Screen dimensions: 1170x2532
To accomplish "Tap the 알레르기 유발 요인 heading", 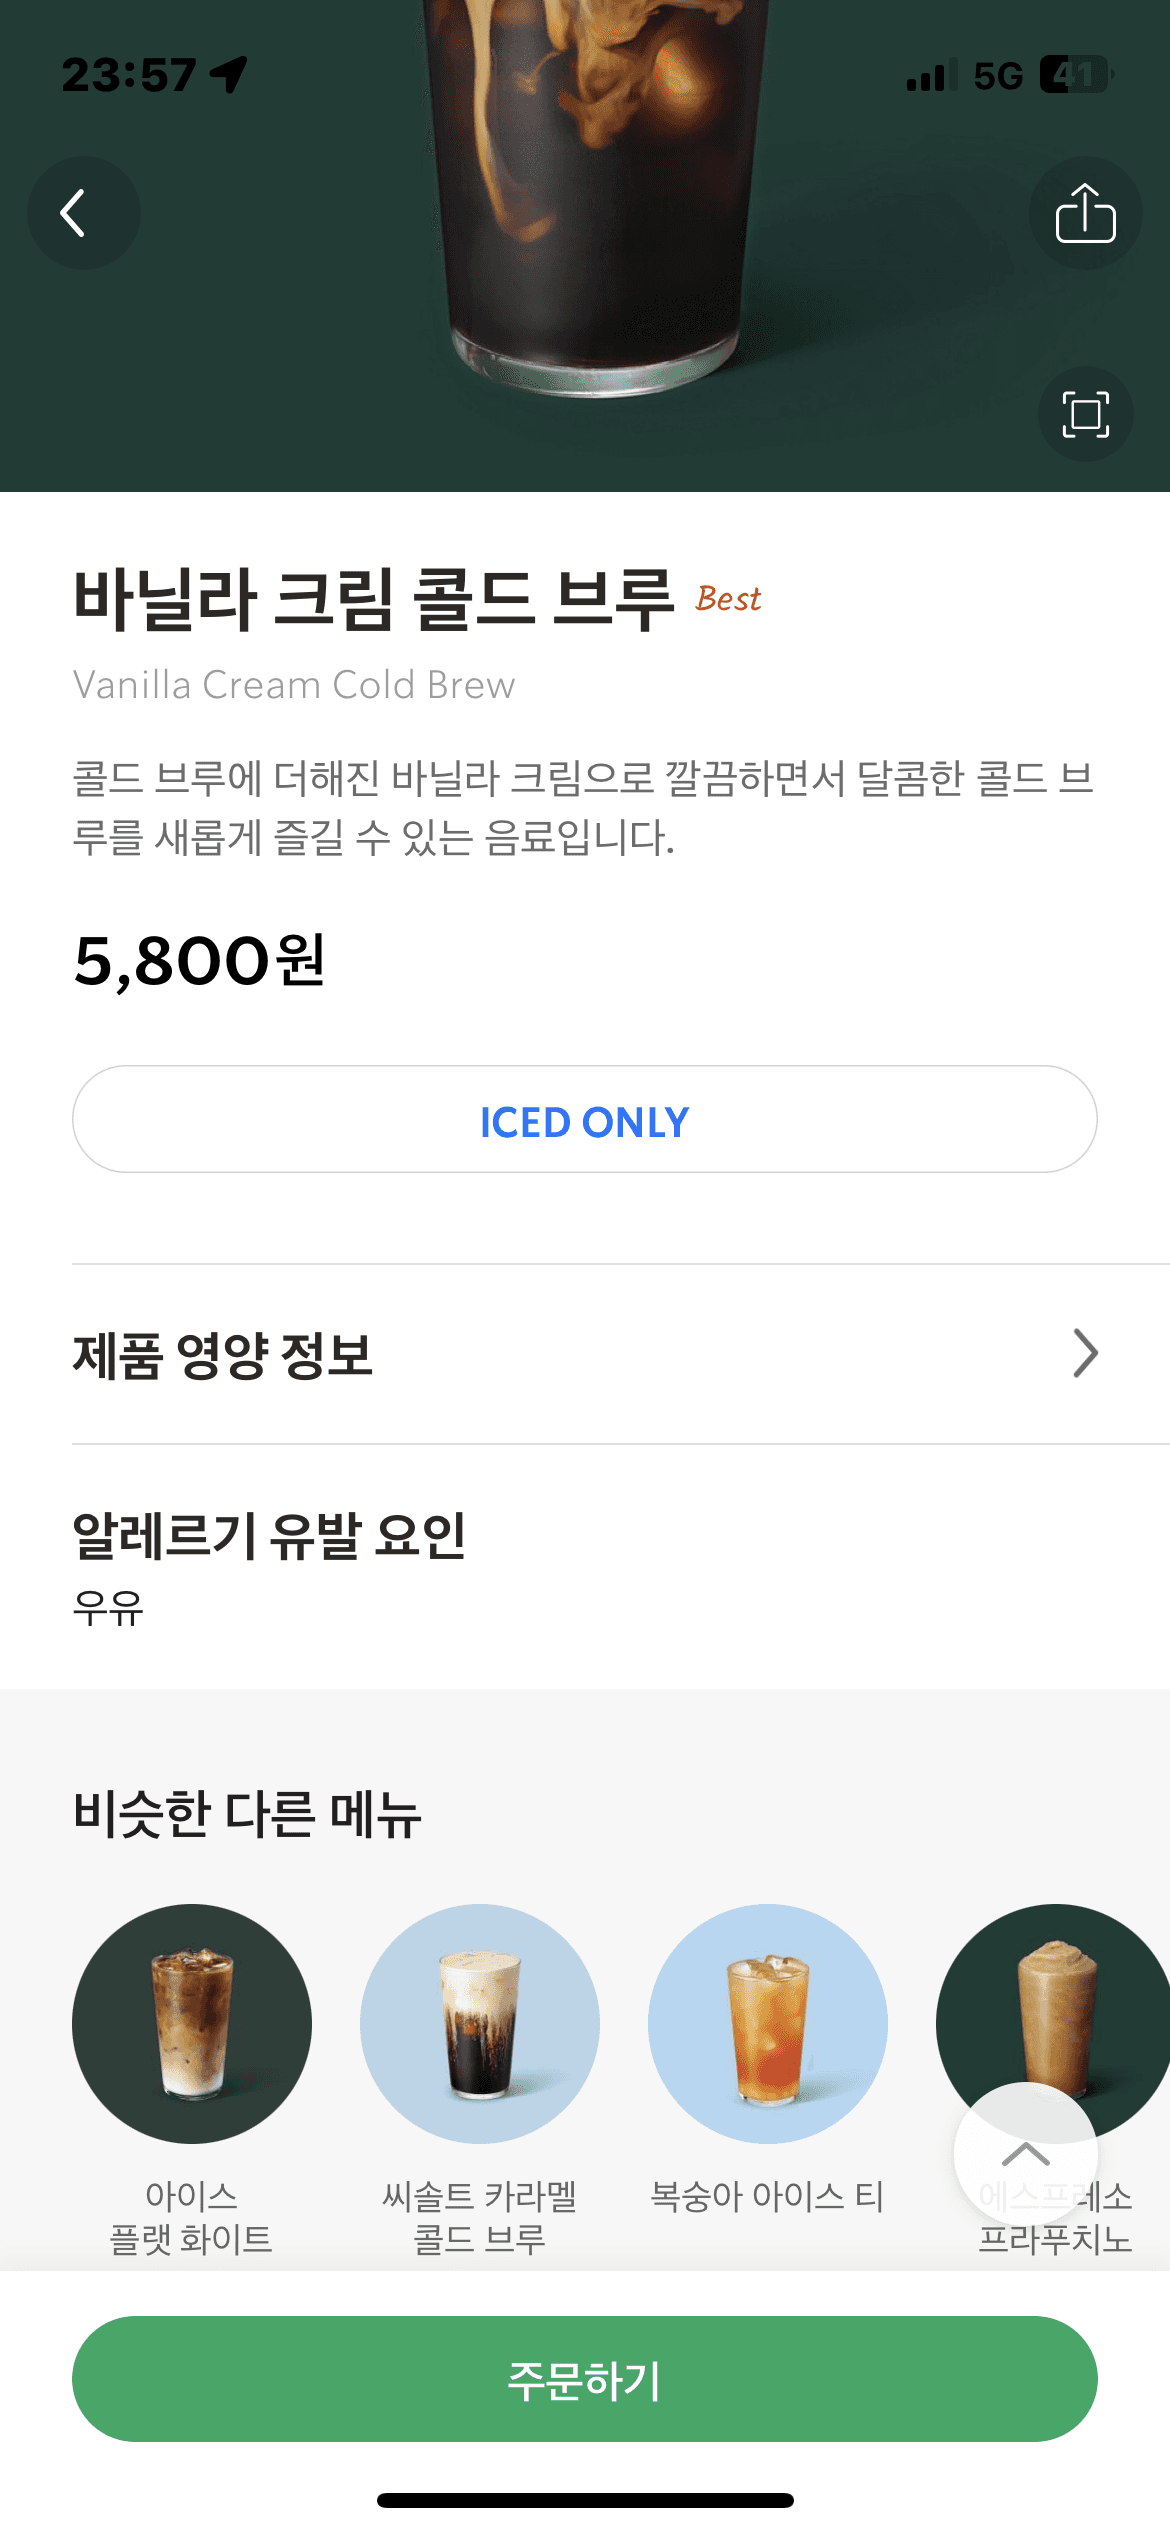I will click(x=269, y=1536).
